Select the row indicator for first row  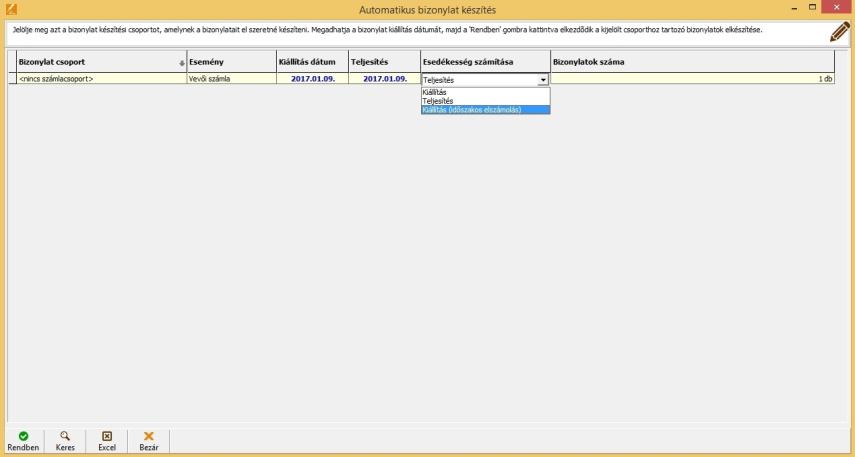point(12,78)
